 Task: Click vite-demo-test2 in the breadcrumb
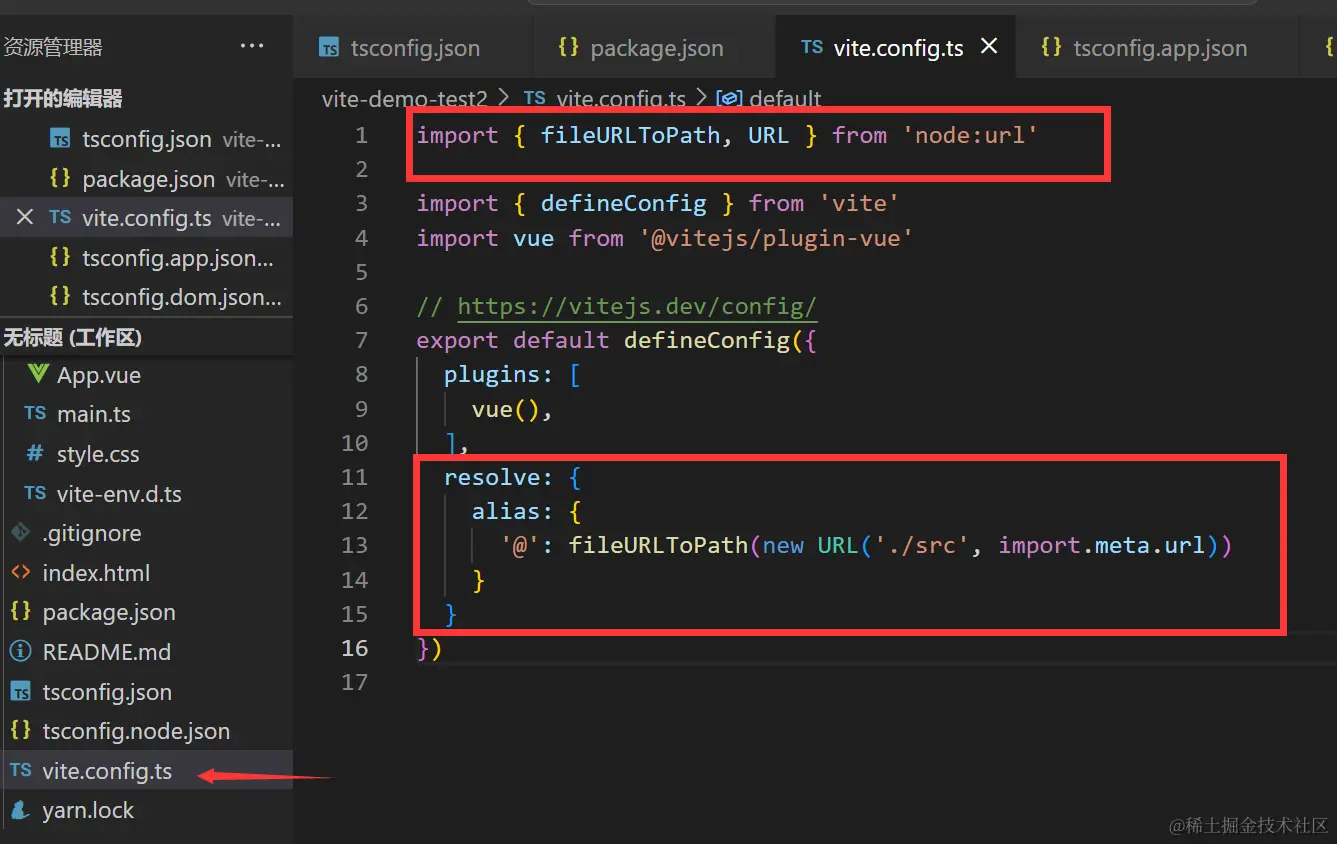pyautogui.click(x=404, y=98)
